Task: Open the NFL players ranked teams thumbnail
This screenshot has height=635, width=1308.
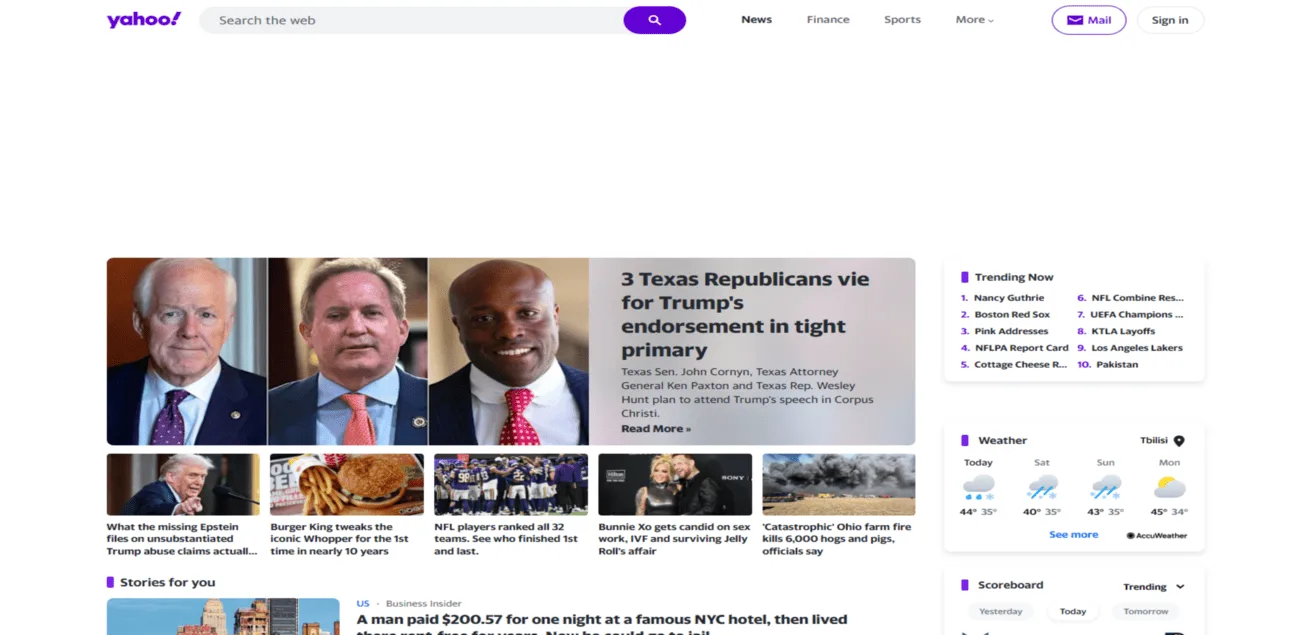Action: coord(511,484)
